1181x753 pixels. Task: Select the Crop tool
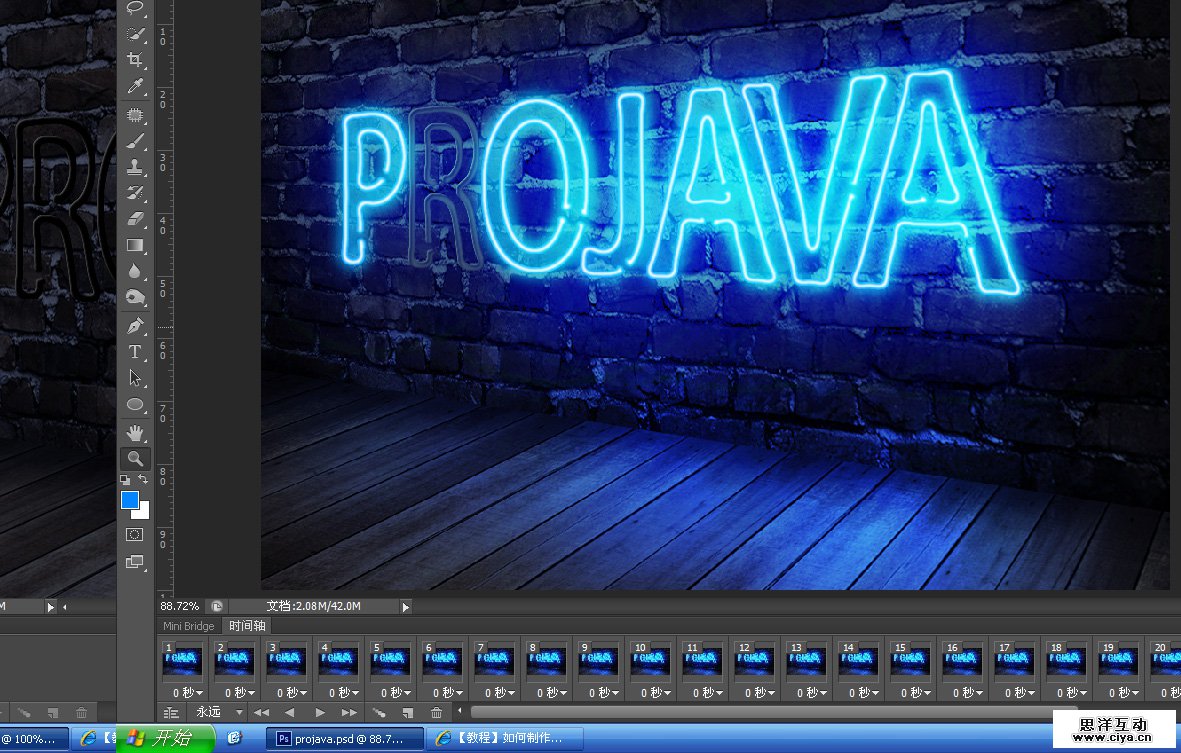(x=135, y=61)
